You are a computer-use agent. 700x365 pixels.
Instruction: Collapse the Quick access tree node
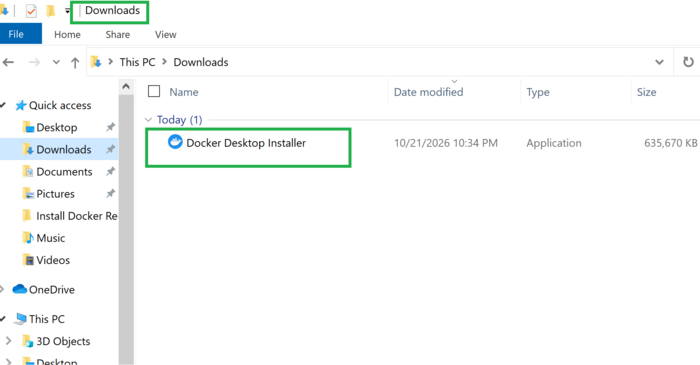[x=3, y=105]
